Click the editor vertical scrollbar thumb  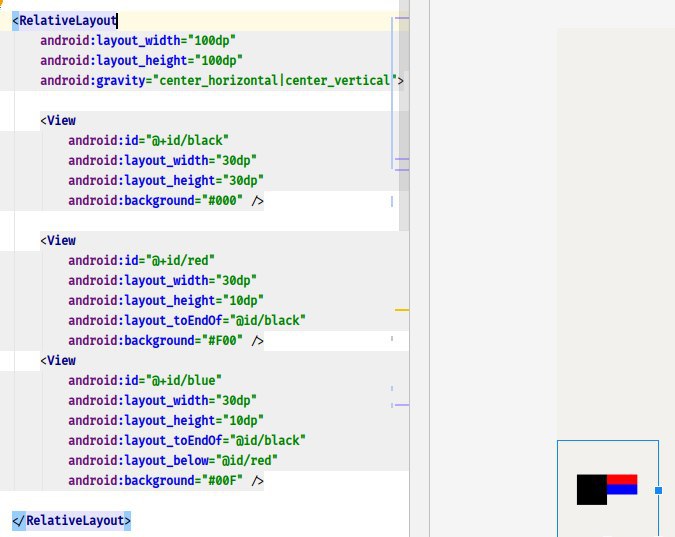pyautogui.click(x=404, y=114)
